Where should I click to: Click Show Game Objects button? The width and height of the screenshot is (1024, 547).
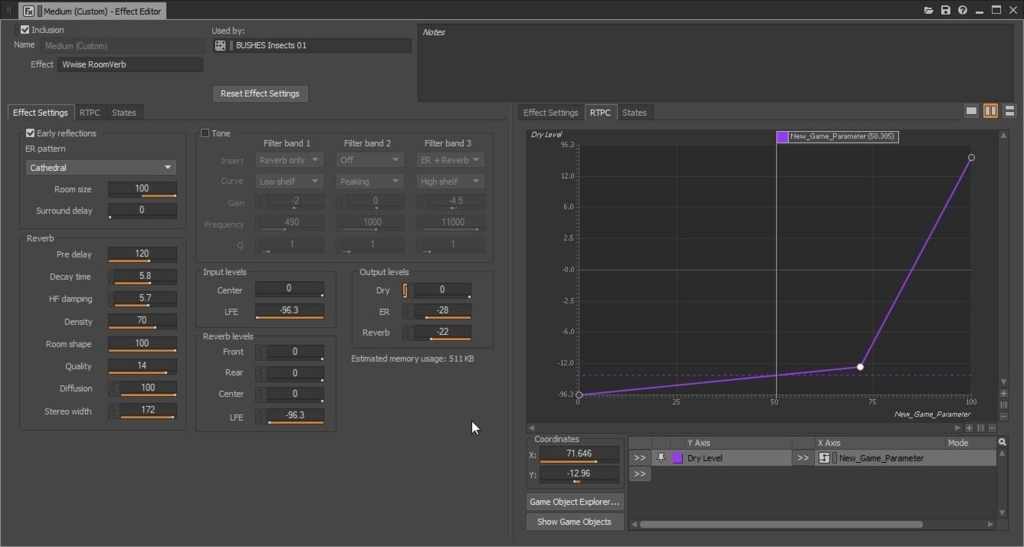(575, 522)
